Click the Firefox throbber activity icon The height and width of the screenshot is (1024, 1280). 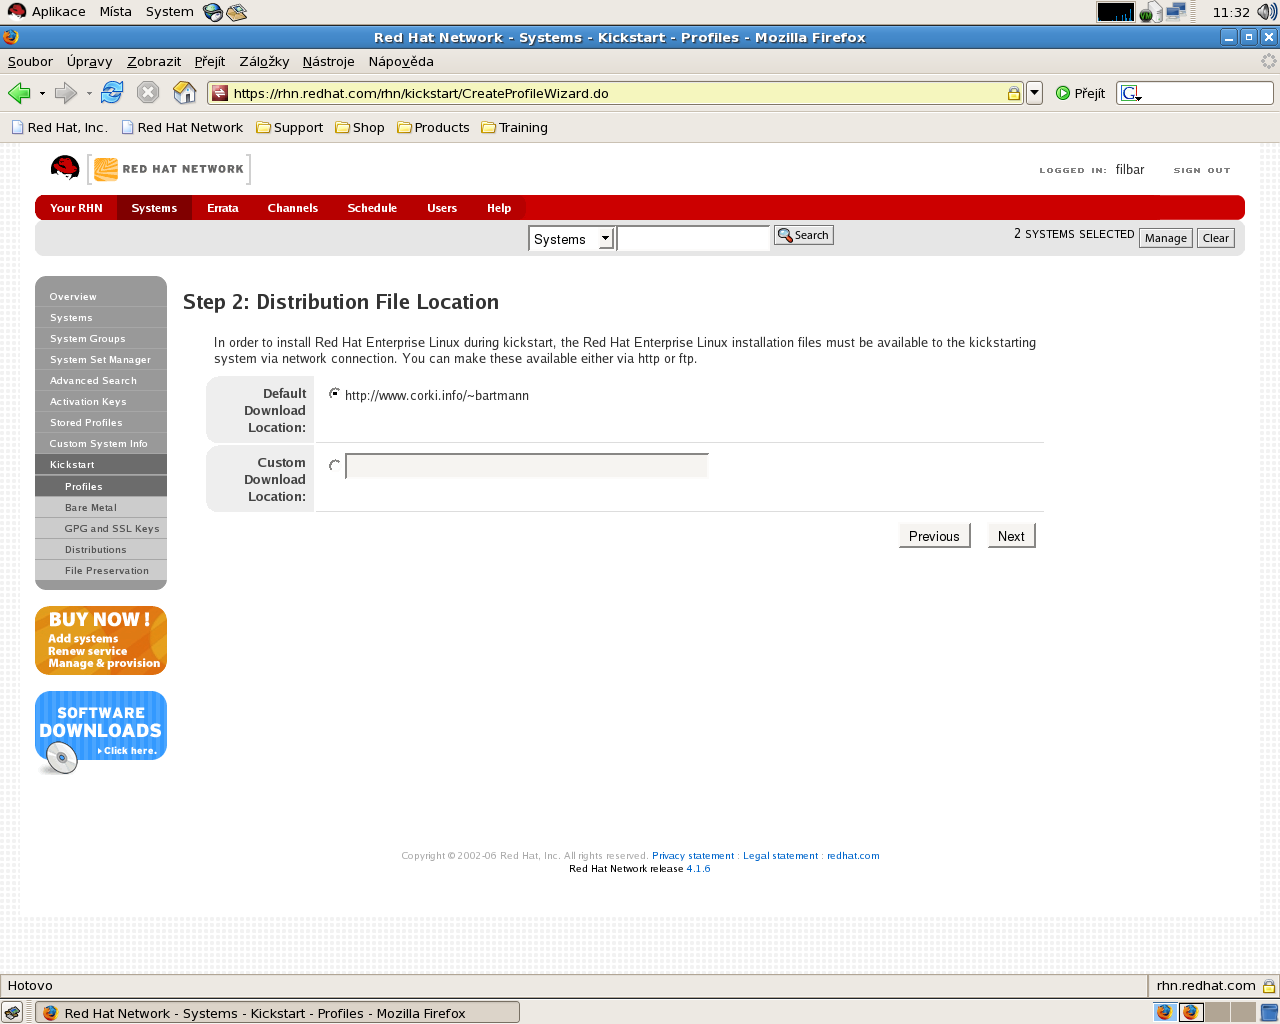[x=1268, y=61]
